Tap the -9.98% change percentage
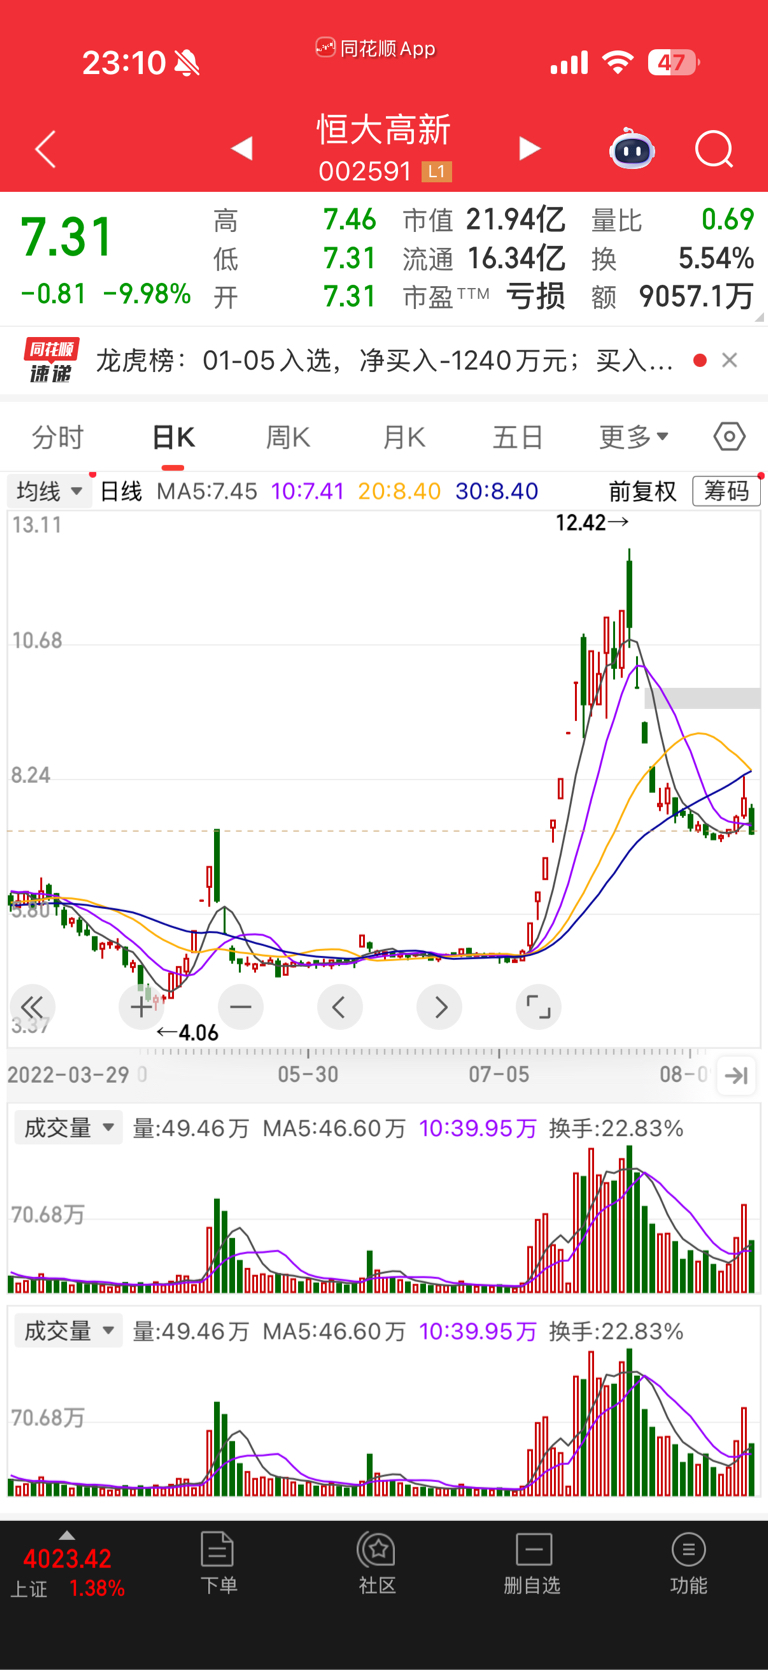This screenshot has width=768, height=1670. pyautogui.click(x=147, y=293)
